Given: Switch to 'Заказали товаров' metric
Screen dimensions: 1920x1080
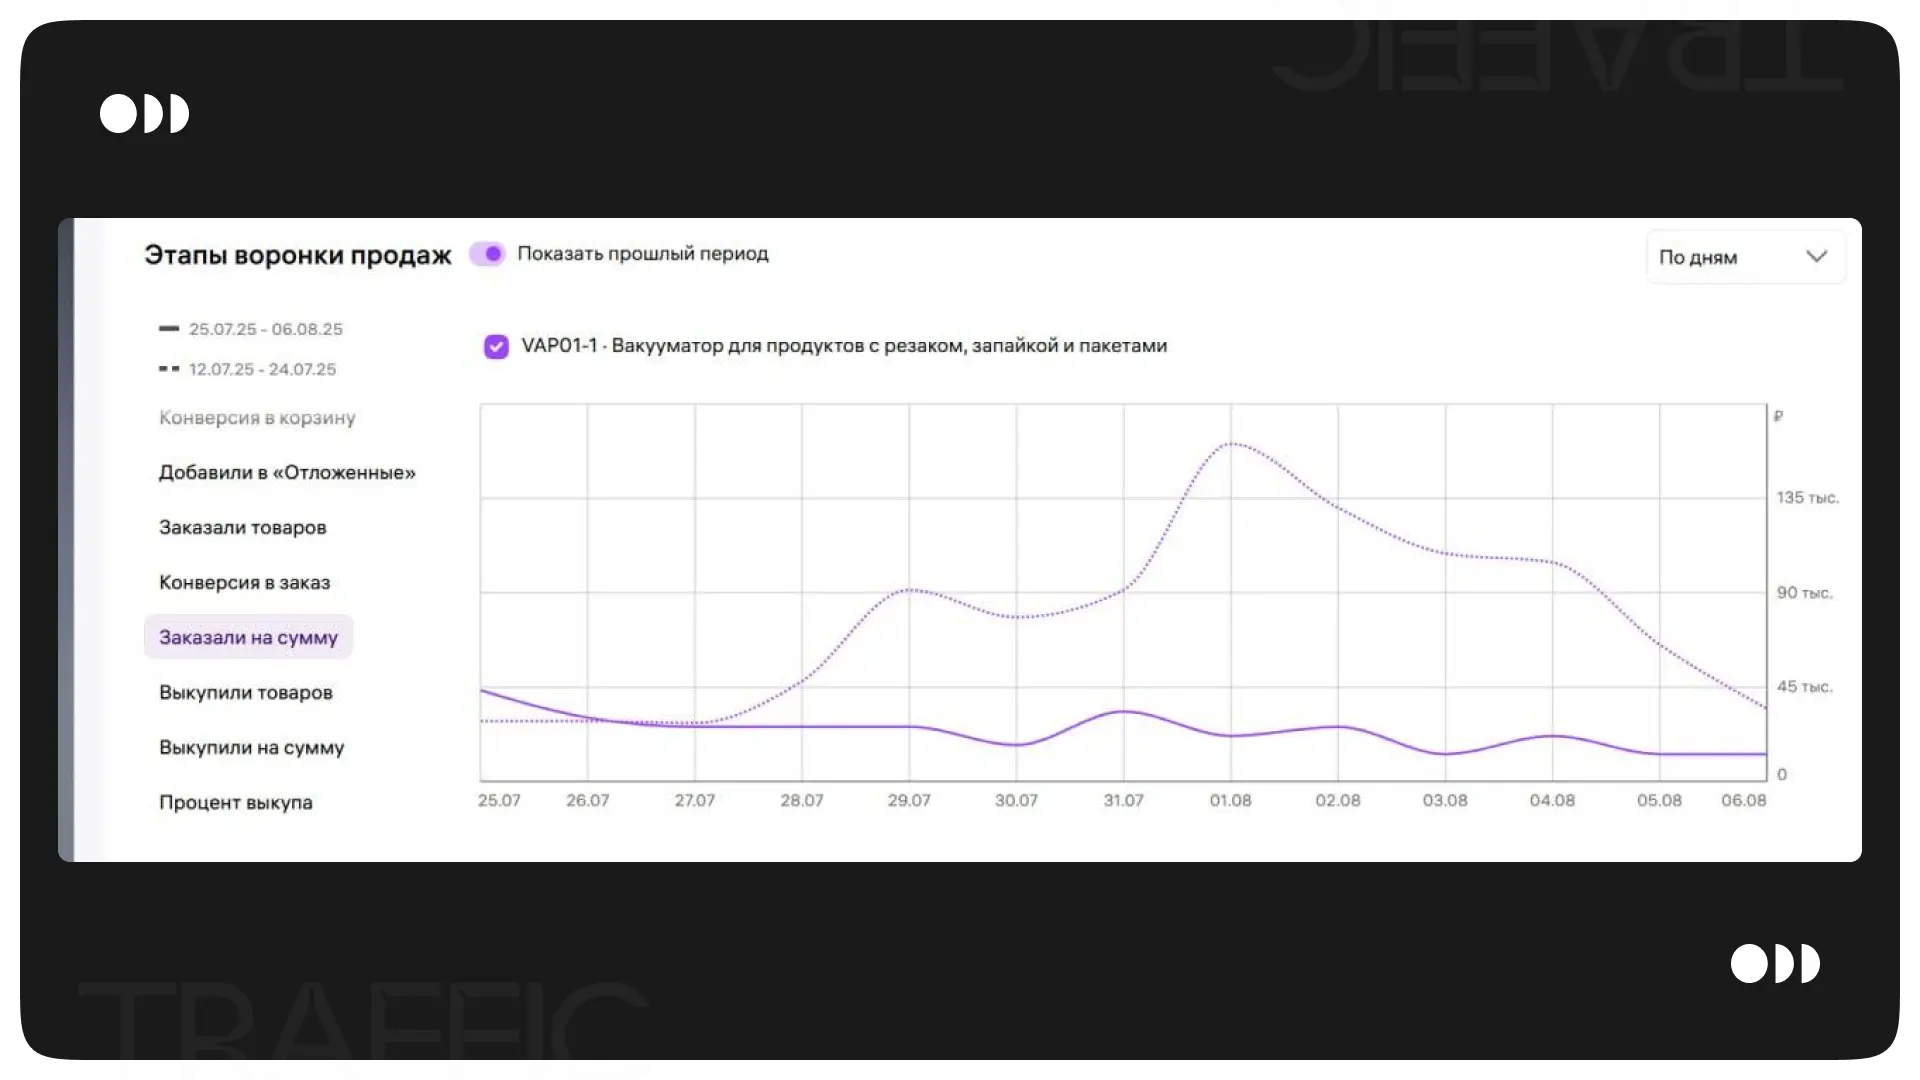Looking at the screenshot, I should click(x=243, y=528).
